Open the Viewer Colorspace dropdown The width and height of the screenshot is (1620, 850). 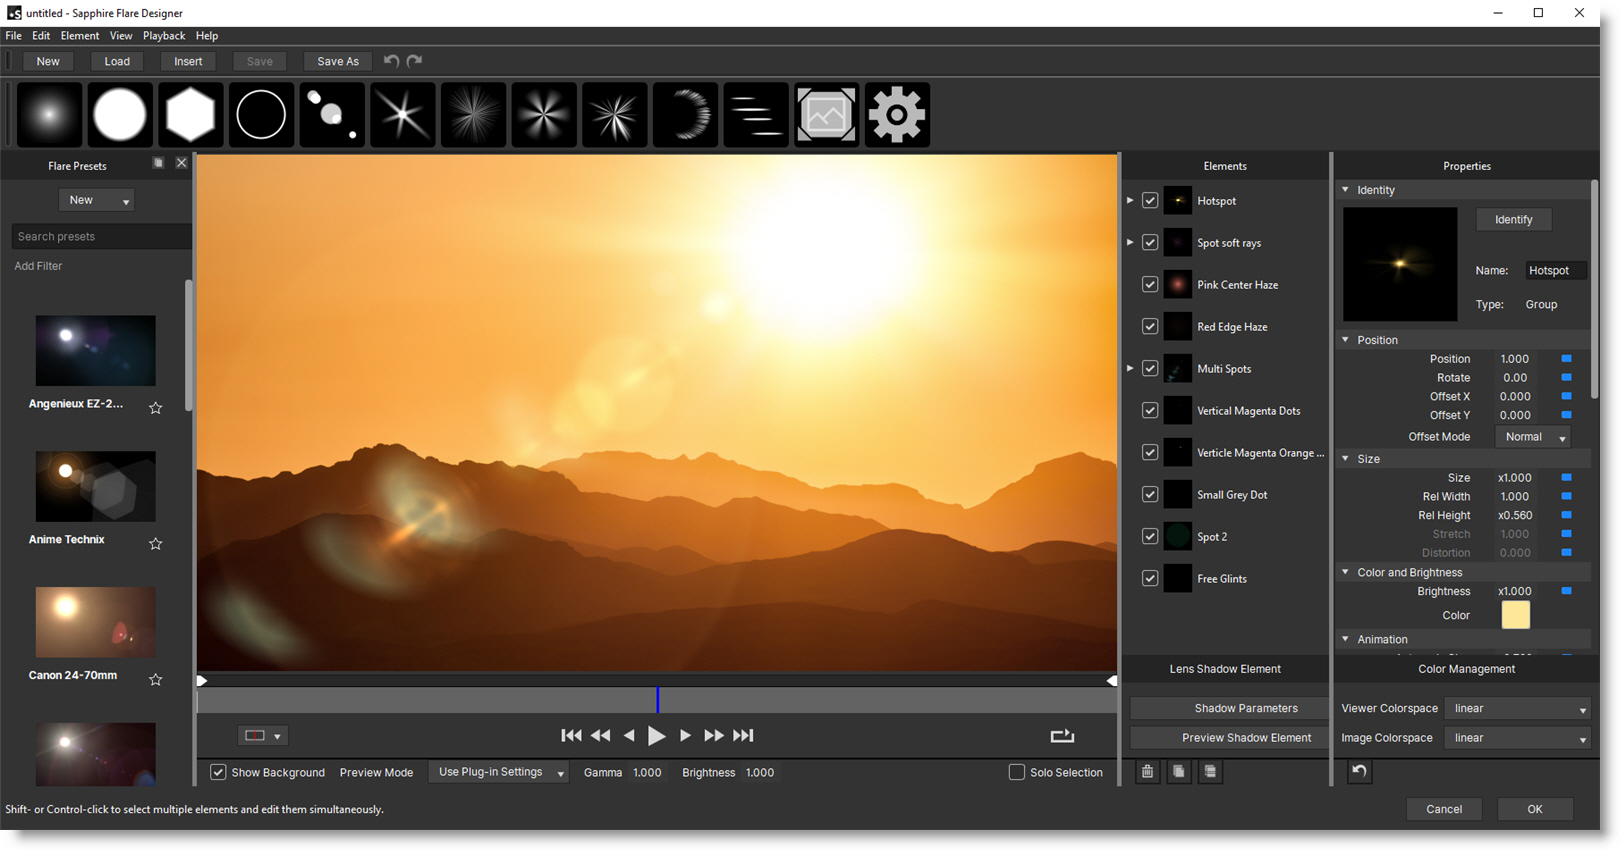[x=1516, y=709]
